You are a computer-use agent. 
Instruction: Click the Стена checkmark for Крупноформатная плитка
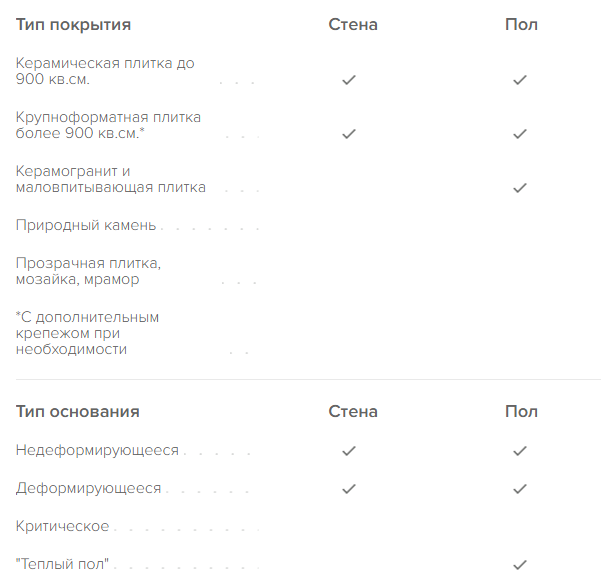(x=349, y=134)
